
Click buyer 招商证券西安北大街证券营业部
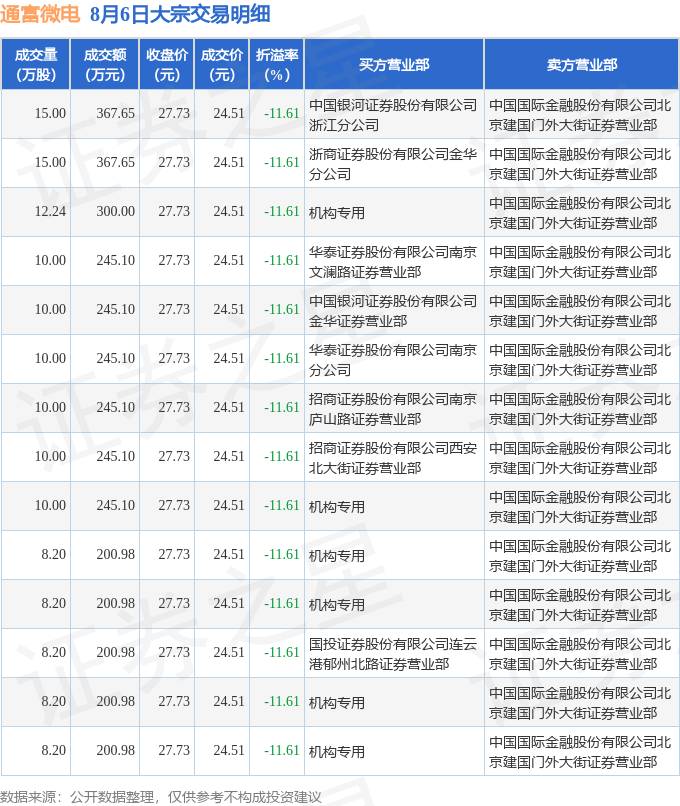(x=393, y=458)
